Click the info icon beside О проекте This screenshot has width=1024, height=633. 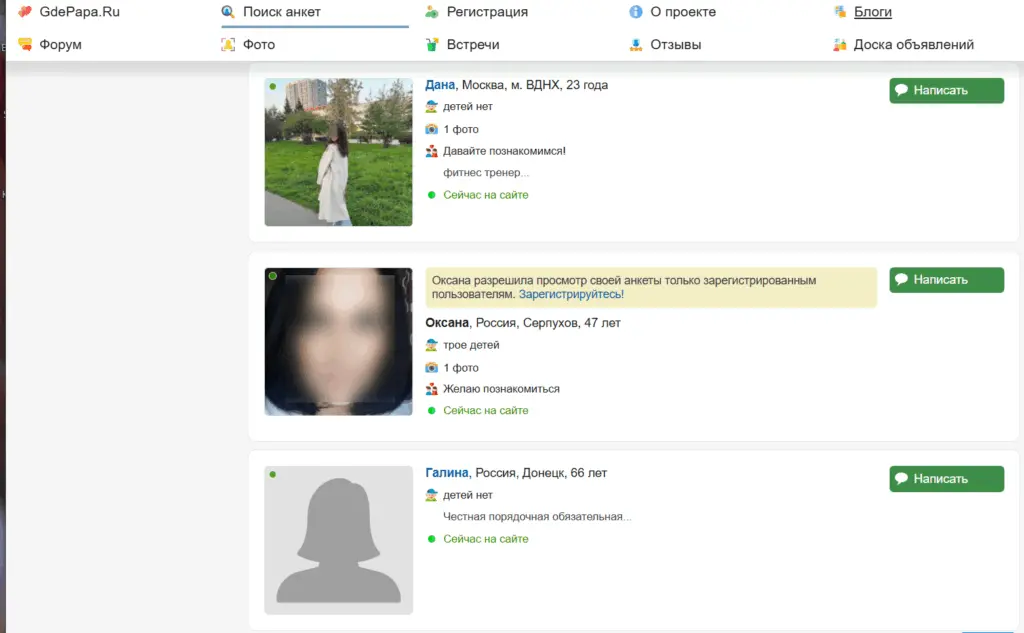(635, 12)
